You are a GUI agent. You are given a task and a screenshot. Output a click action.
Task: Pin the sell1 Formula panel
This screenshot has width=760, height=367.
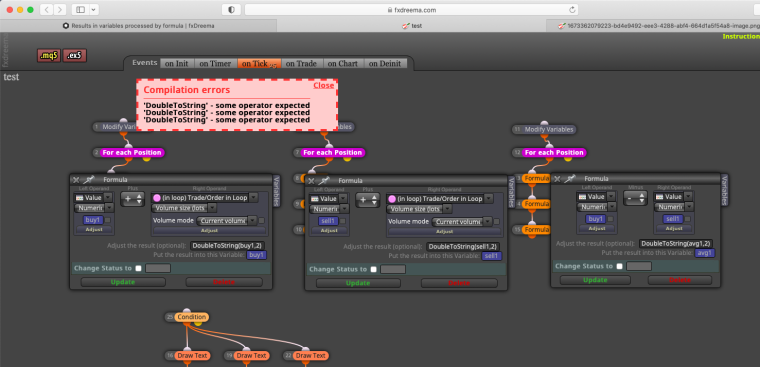(x=324, y=180)
